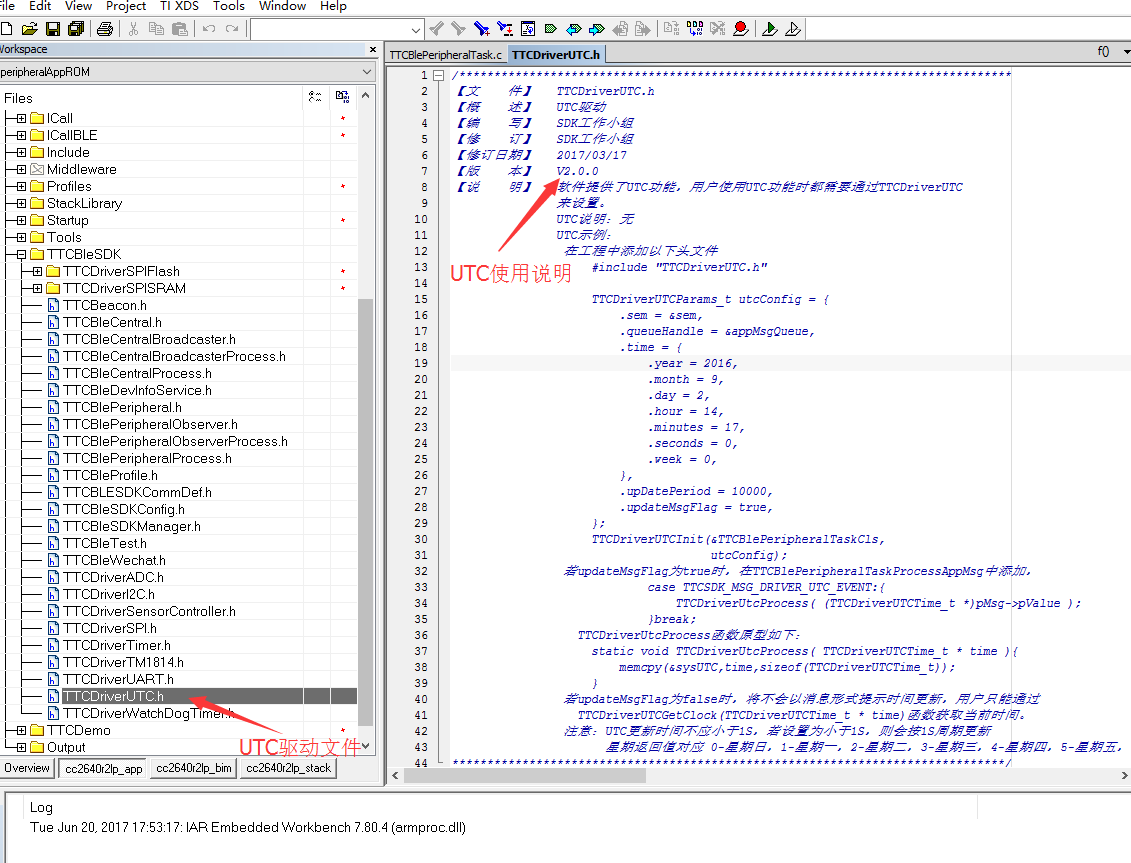Click the Find Previous toolbar icon
This screenshot has height=863, width=1131.
[x=436, y=29]
